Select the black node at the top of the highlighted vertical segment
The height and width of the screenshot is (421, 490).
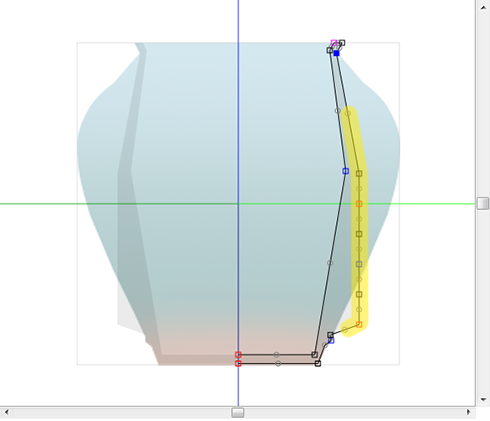(359, 174)
